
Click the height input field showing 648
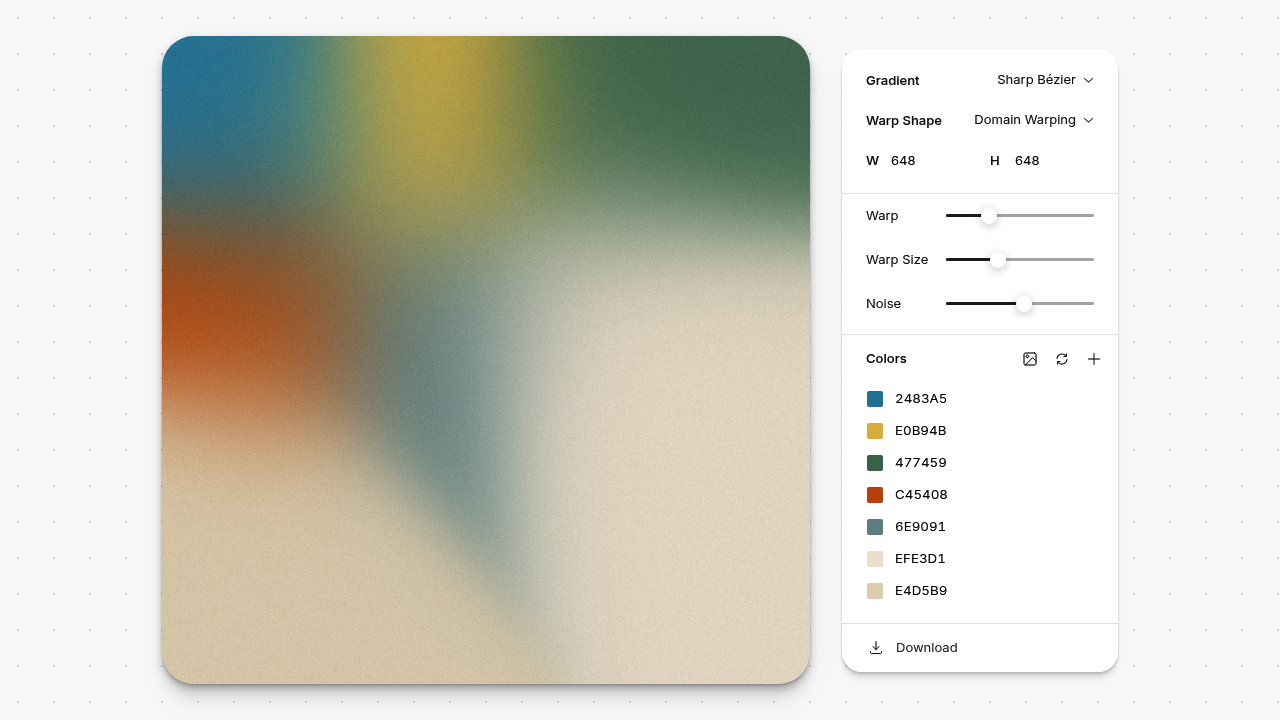(1044, 161)
